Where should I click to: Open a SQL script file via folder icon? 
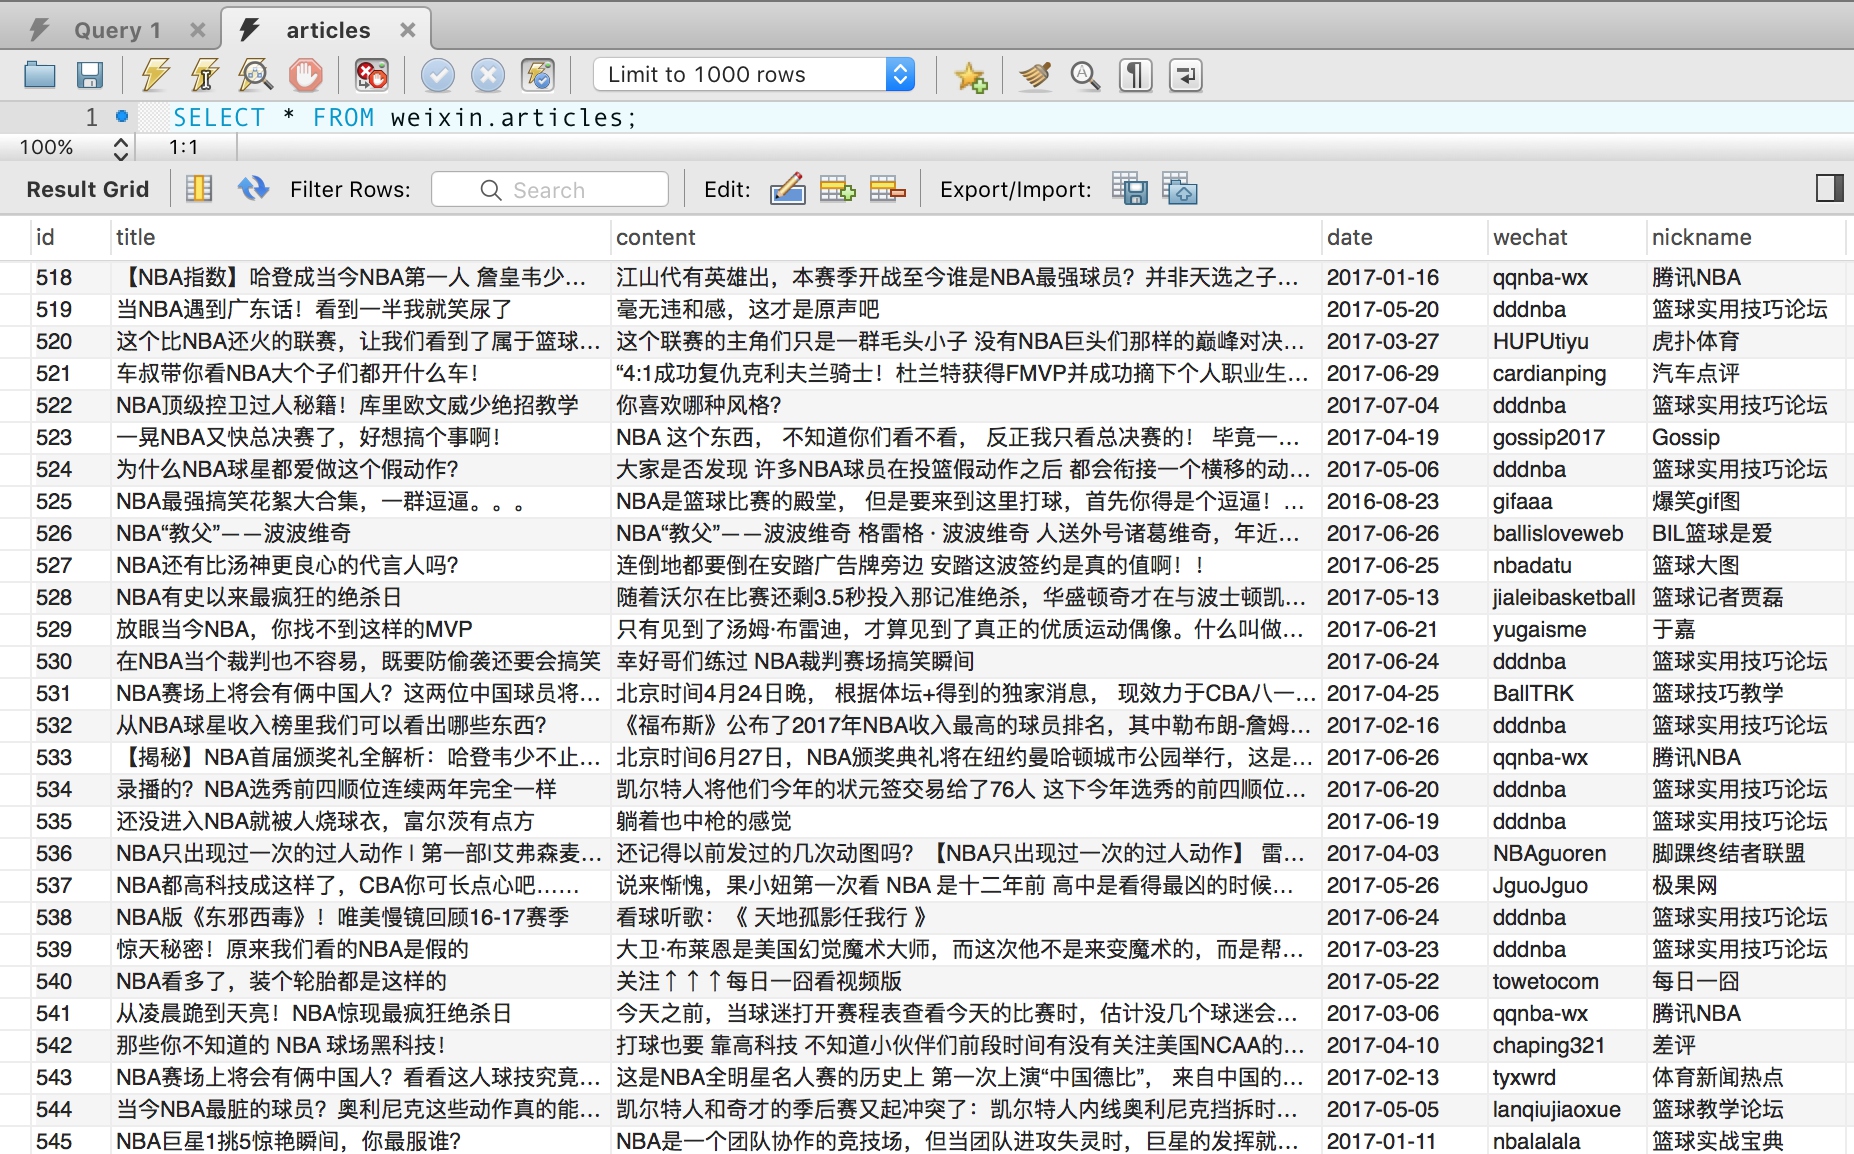40,75
